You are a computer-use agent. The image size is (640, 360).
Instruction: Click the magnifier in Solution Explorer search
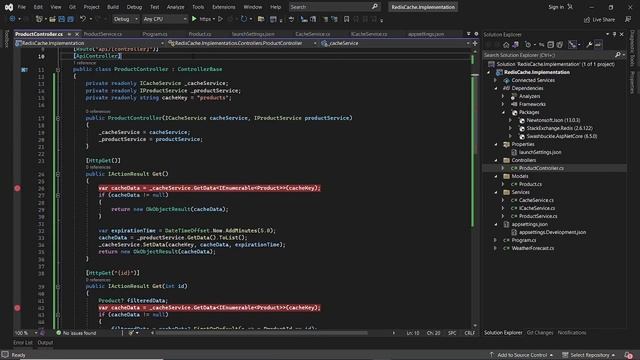618,55
